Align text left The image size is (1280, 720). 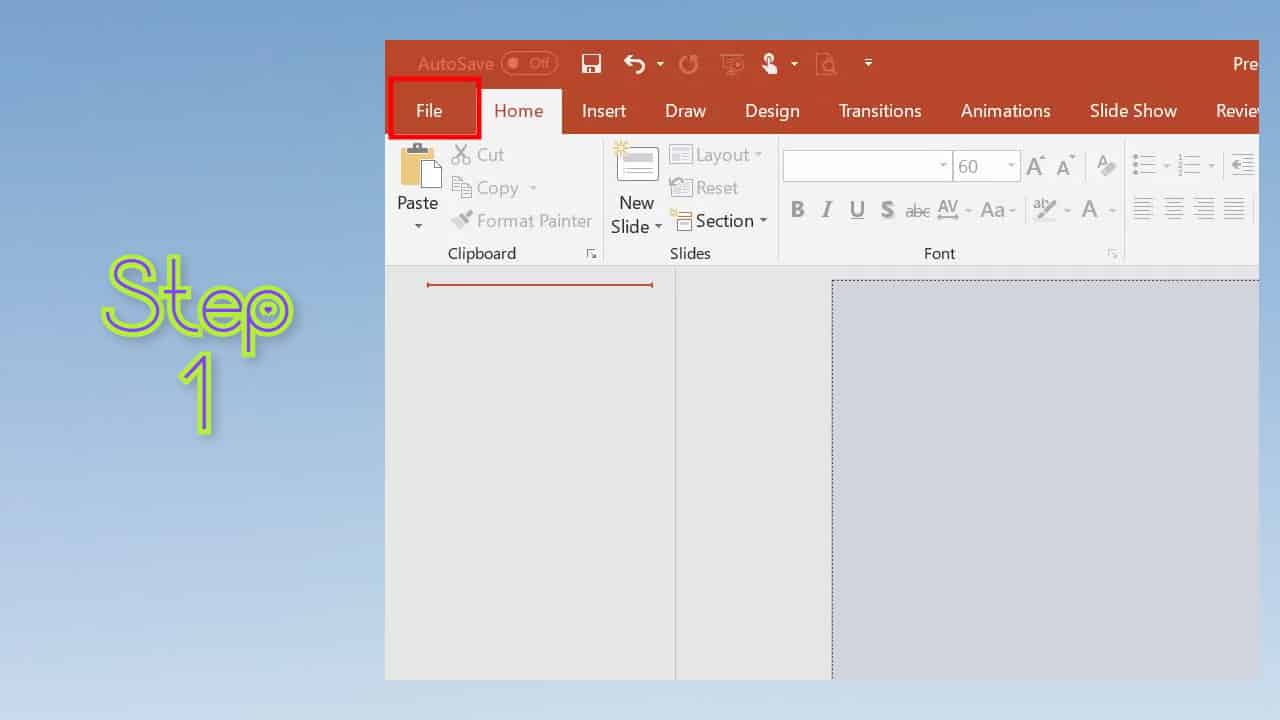pyautogui.click(x=1143, y=209)
